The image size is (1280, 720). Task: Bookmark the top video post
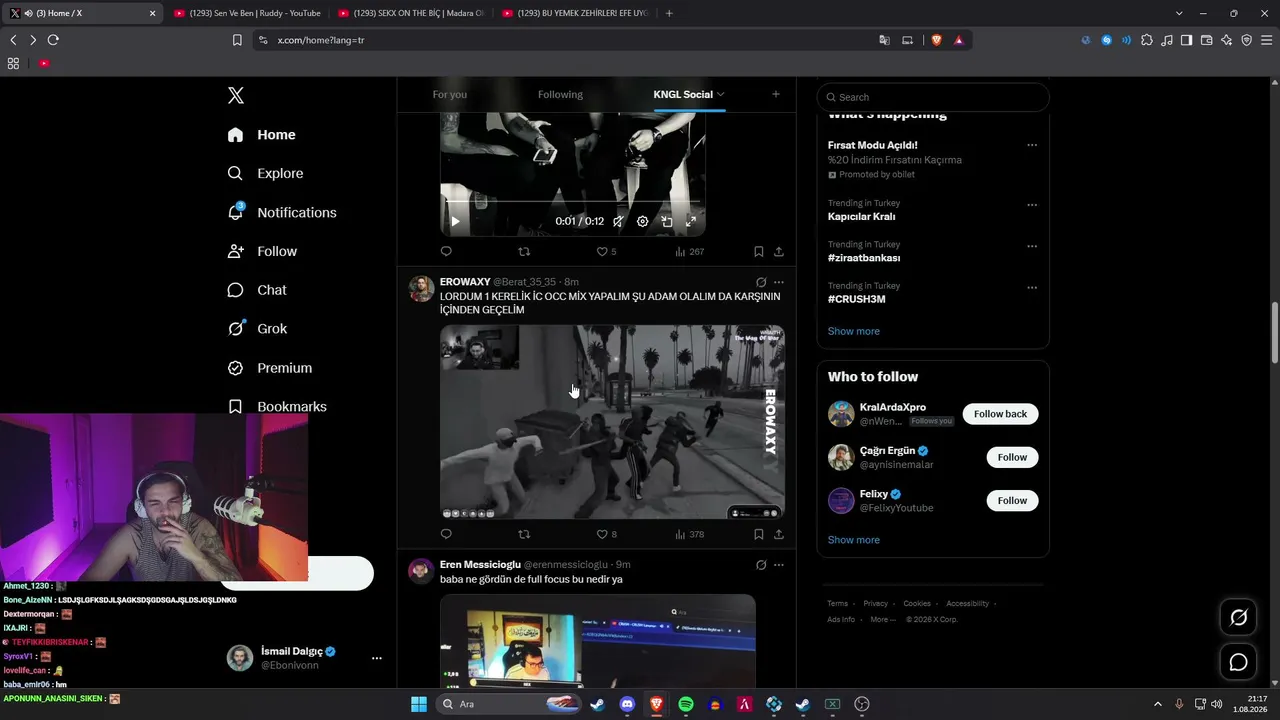[759, 251]
